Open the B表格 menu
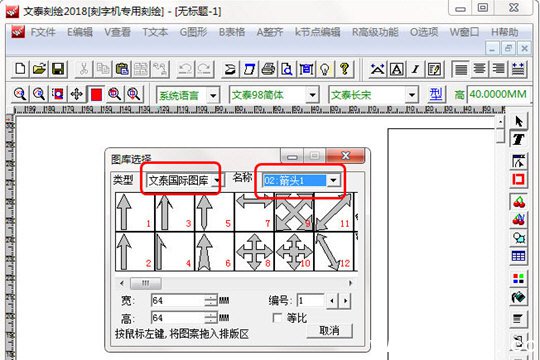The height and width of the screenshot is (360, 540). tap(232, 32)
